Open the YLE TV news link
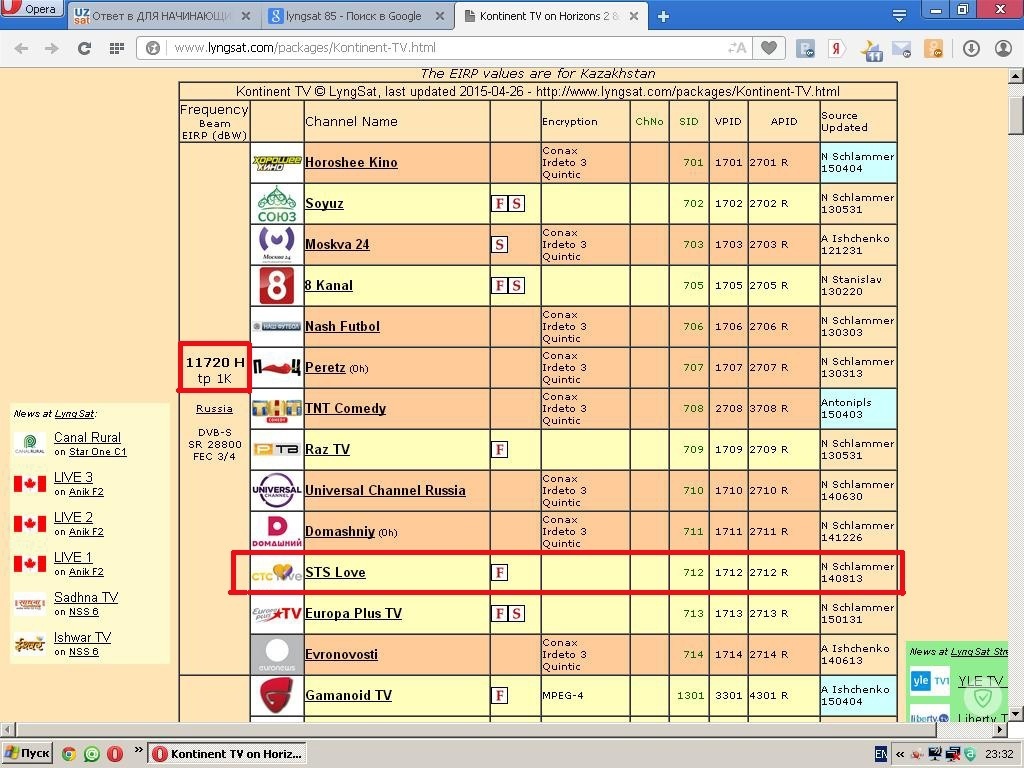The width and height of the screenshot is (1024, 768). click(980, 681)
